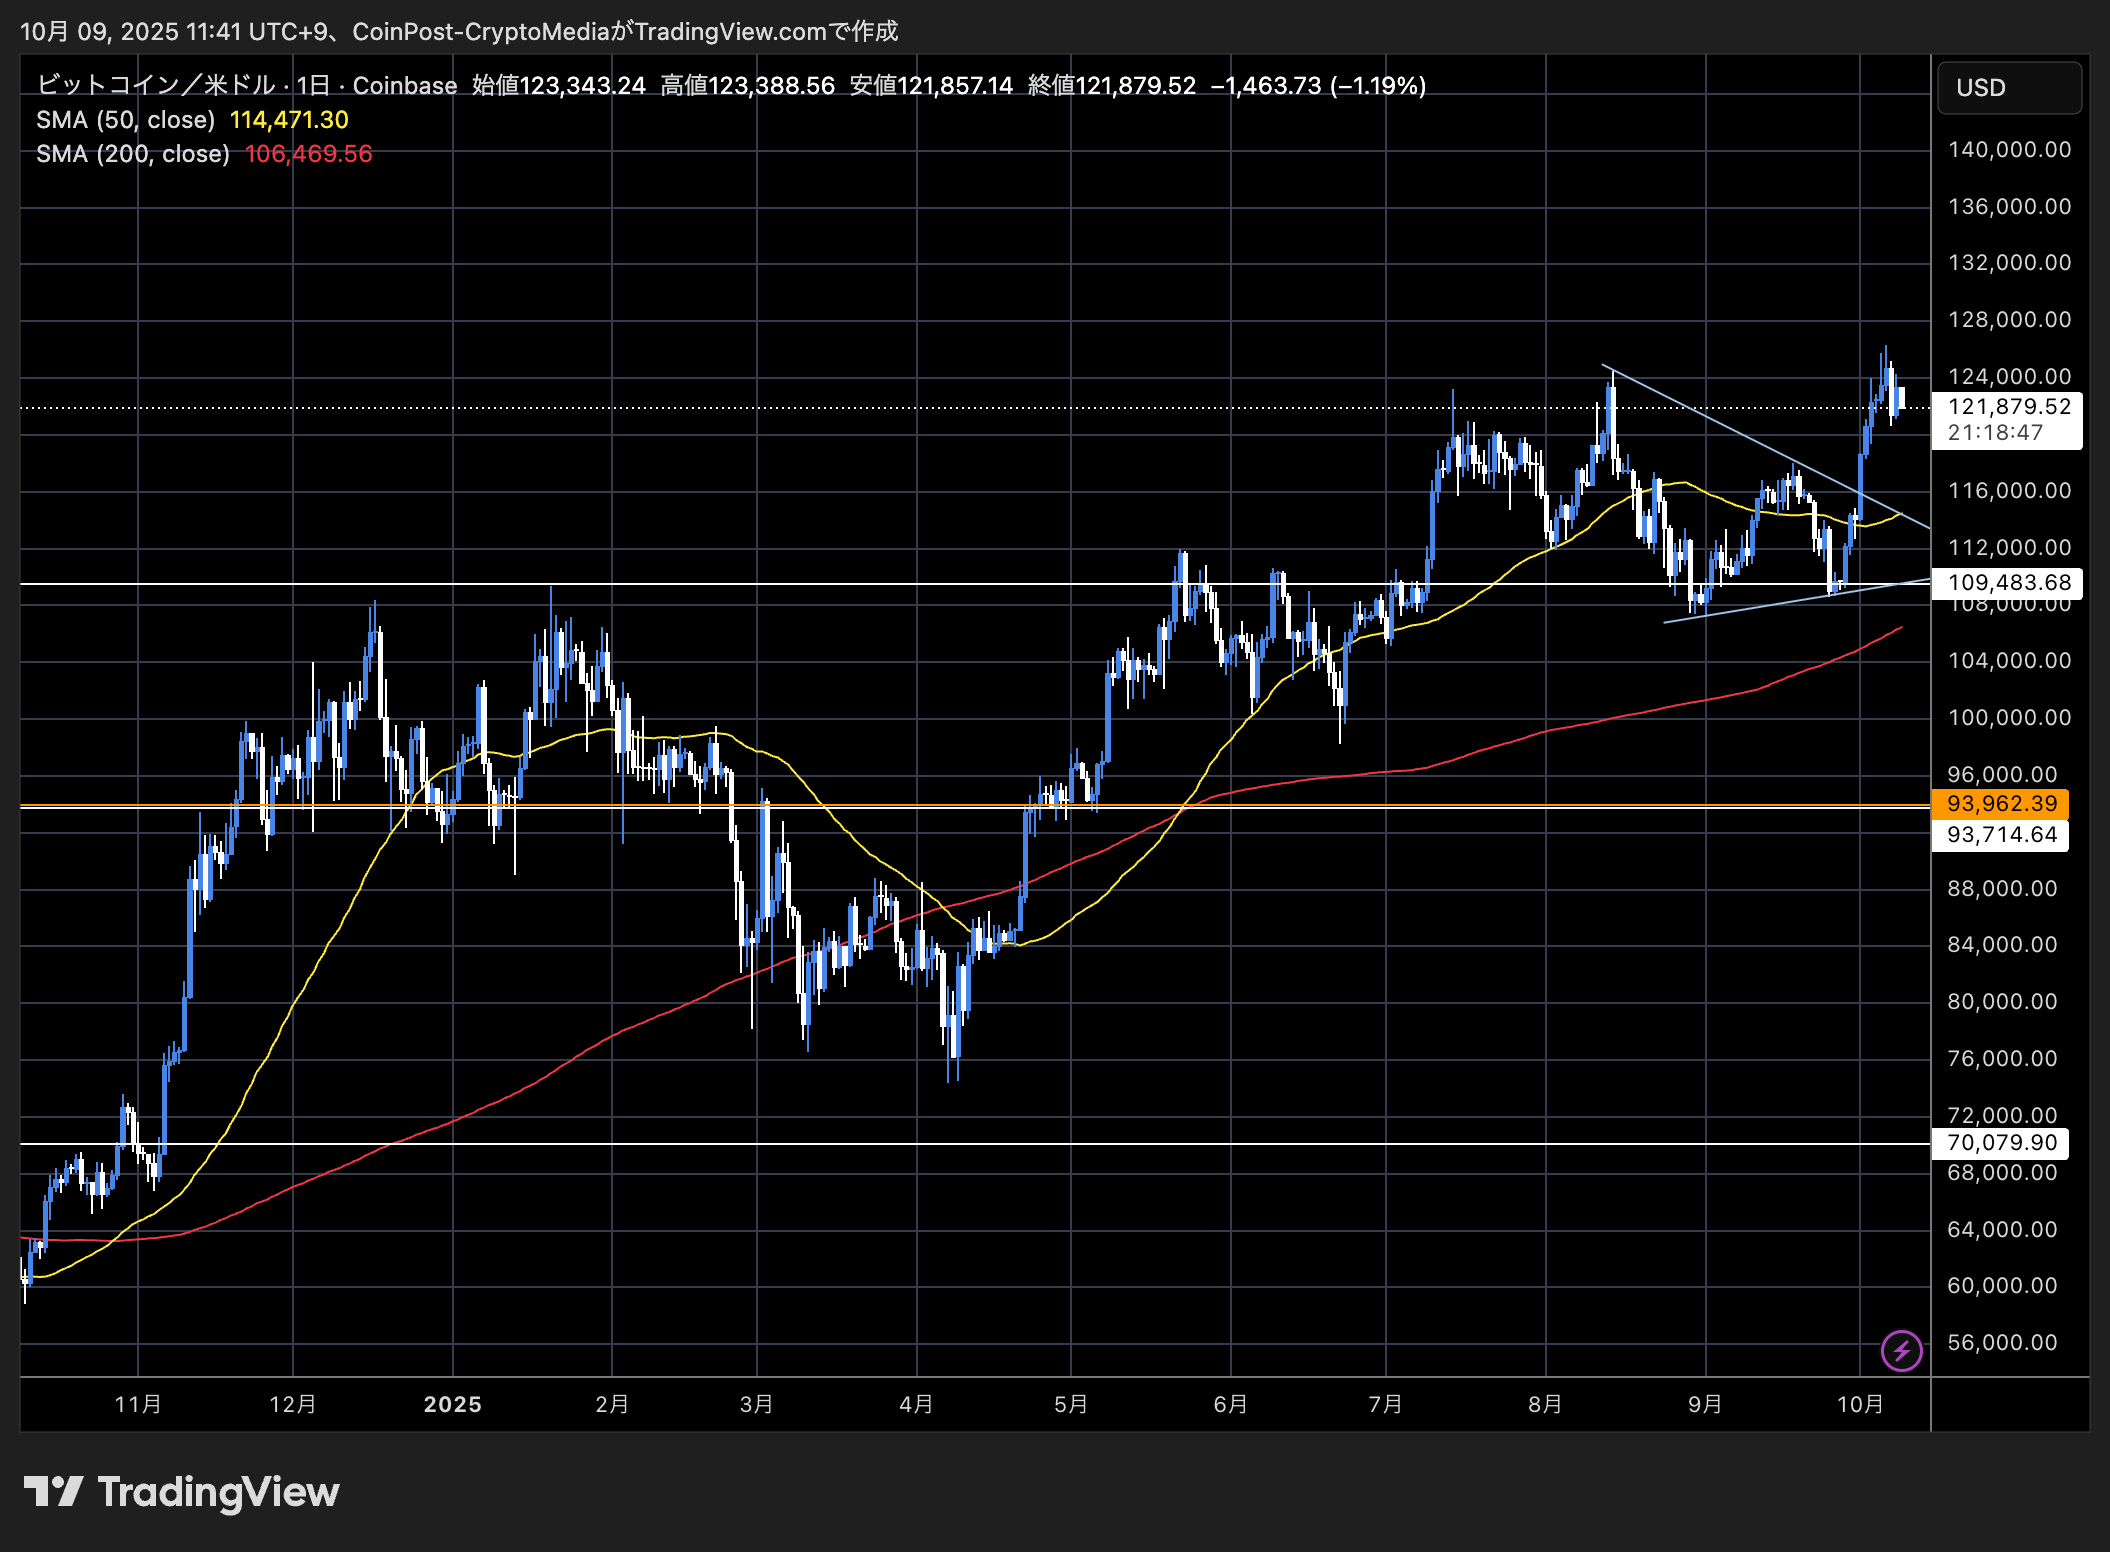Click the 7月 label on time axis

(1386, 1404)
